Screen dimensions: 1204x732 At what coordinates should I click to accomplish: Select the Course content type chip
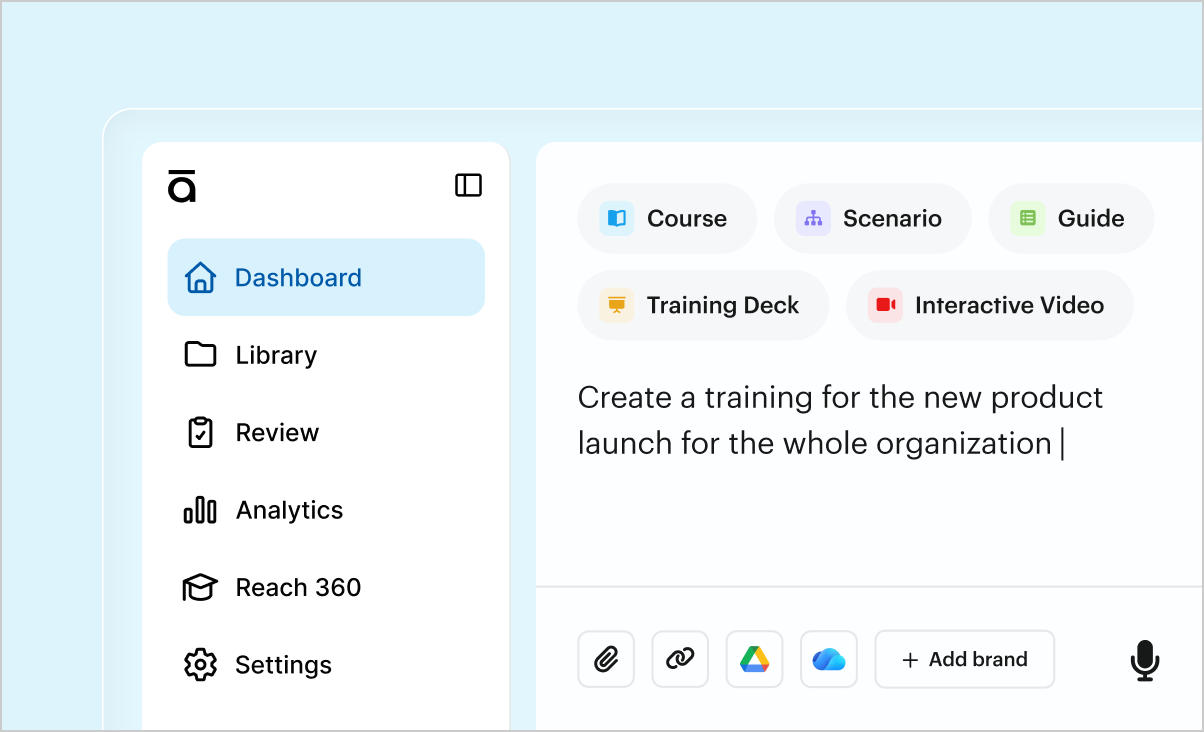(x=667, y=218)
